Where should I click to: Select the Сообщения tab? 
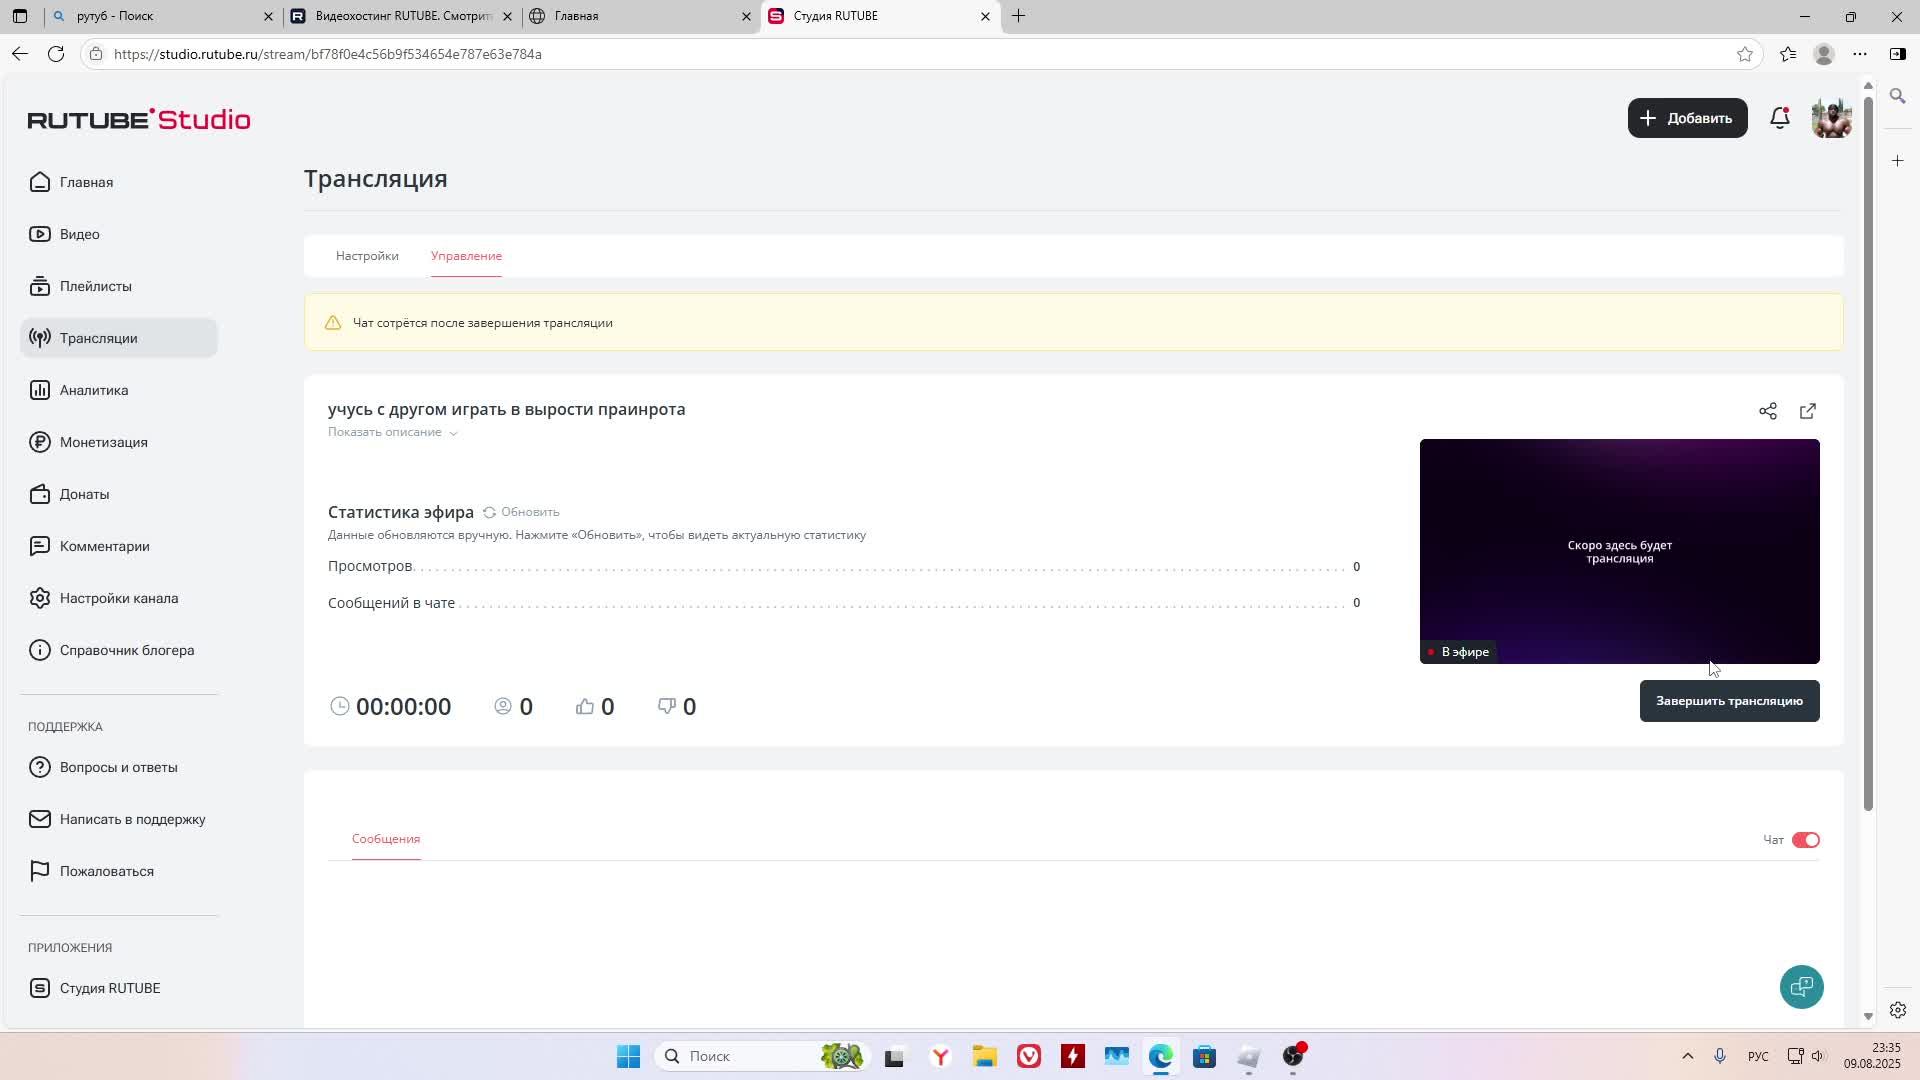(386, 839)
